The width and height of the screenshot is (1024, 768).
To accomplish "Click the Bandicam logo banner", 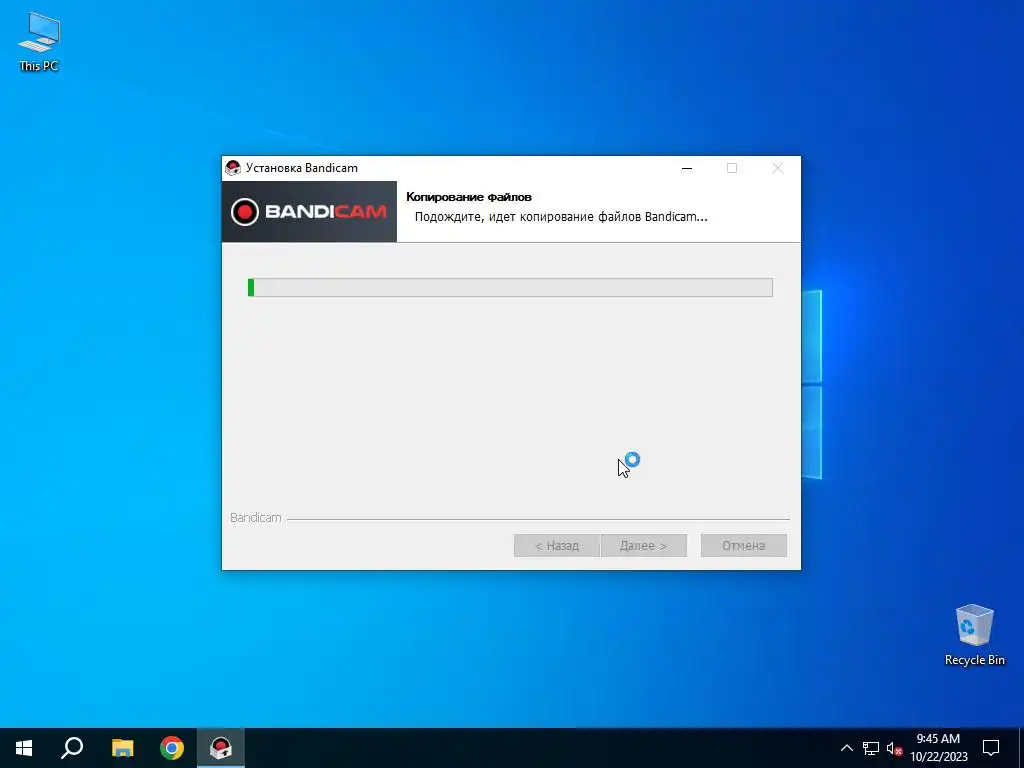I will (309, 212).
